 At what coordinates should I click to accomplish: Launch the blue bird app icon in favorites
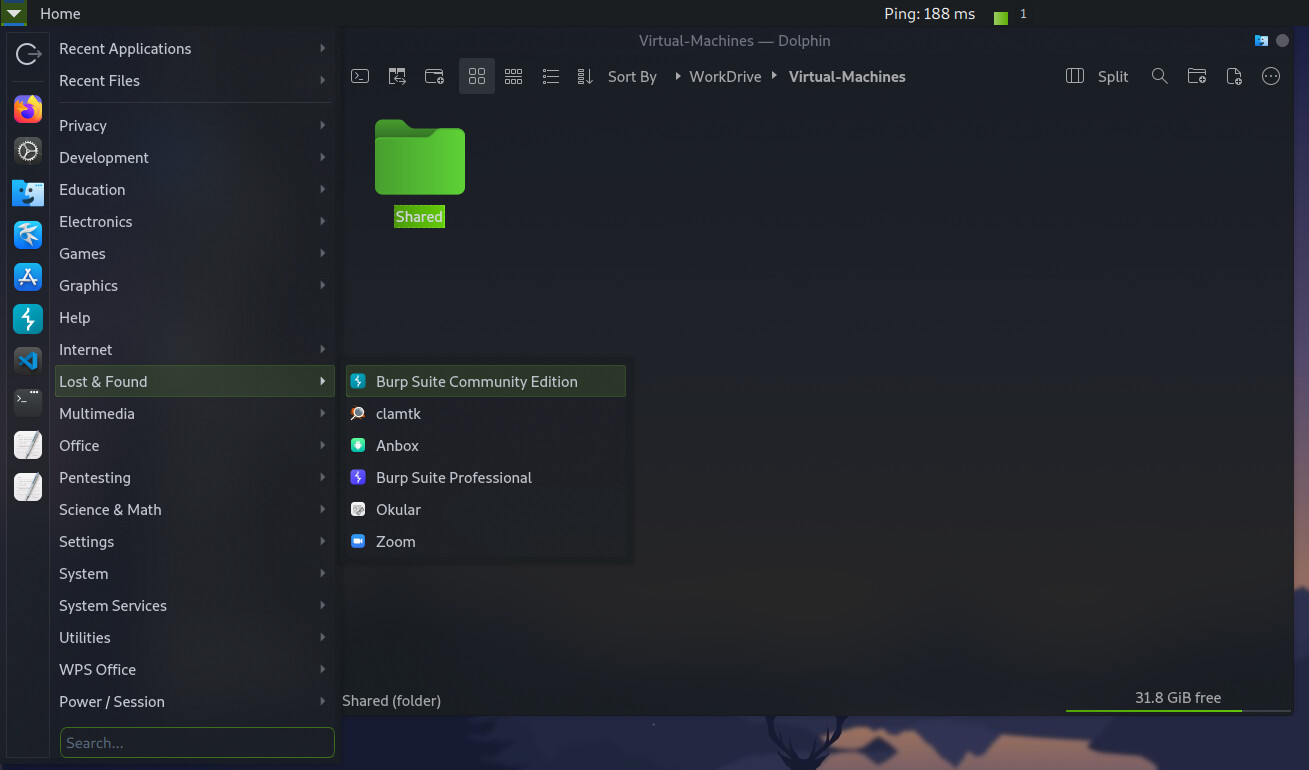[28, 235]
